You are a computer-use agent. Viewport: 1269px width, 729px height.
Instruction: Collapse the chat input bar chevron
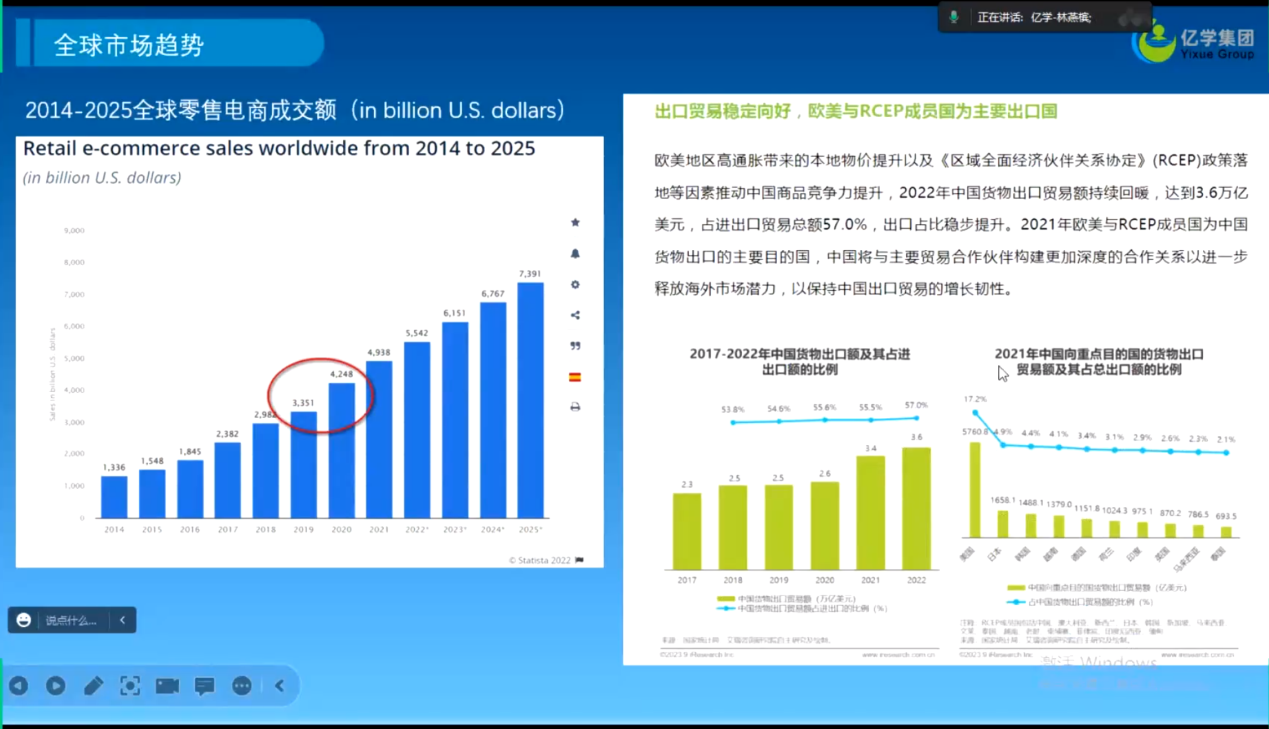pos(122,620)
